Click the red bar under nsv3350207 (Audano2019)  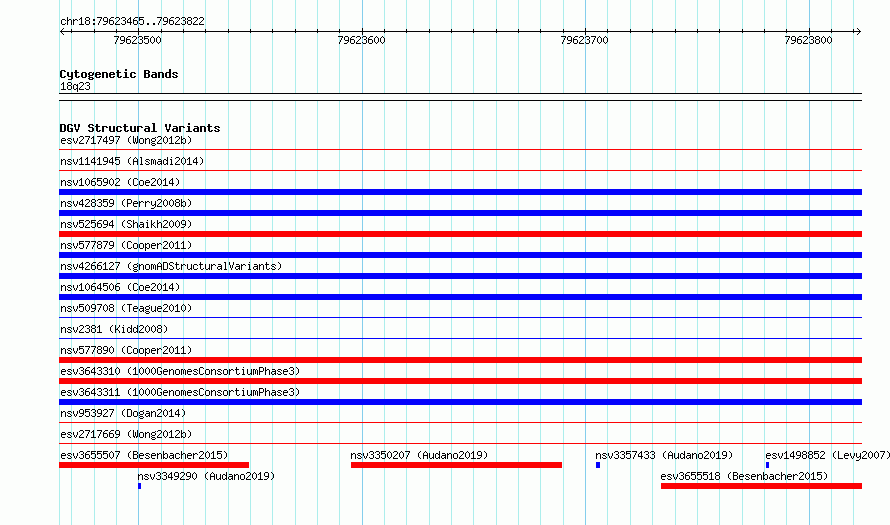click(456, 465)
